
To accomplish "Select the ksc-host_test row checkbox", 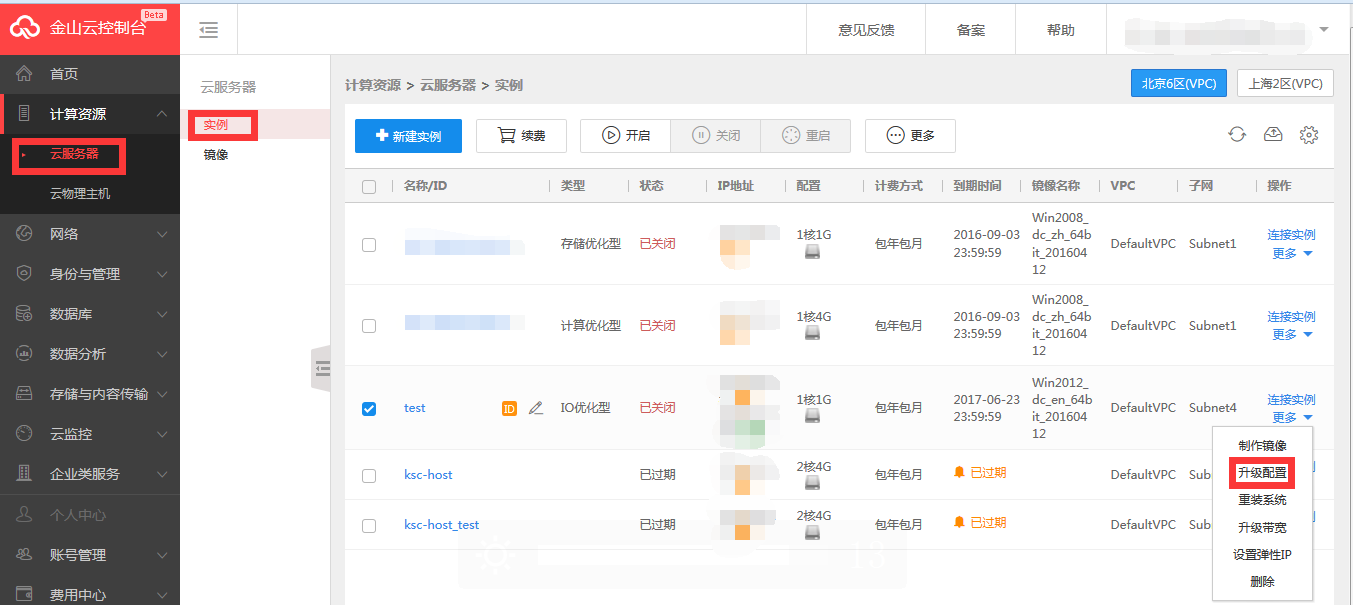I will click(369, 525).
